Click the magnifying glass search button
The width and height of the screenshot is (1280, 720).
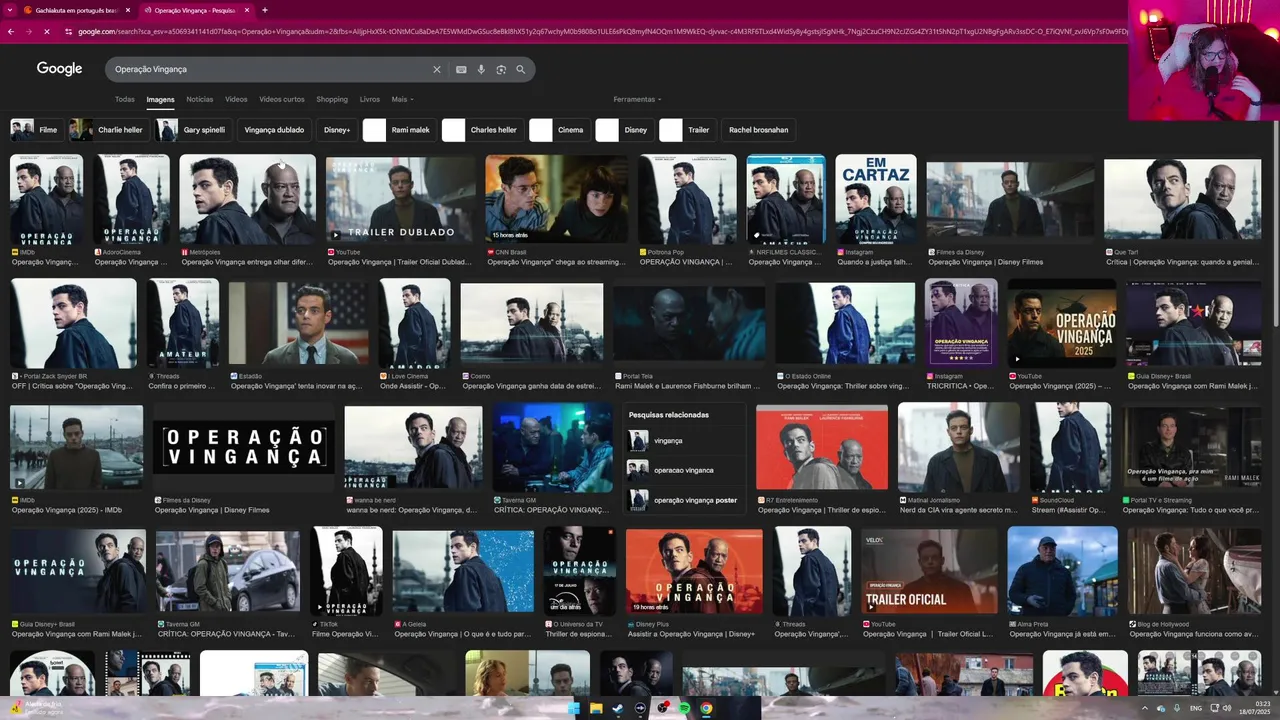521,70
